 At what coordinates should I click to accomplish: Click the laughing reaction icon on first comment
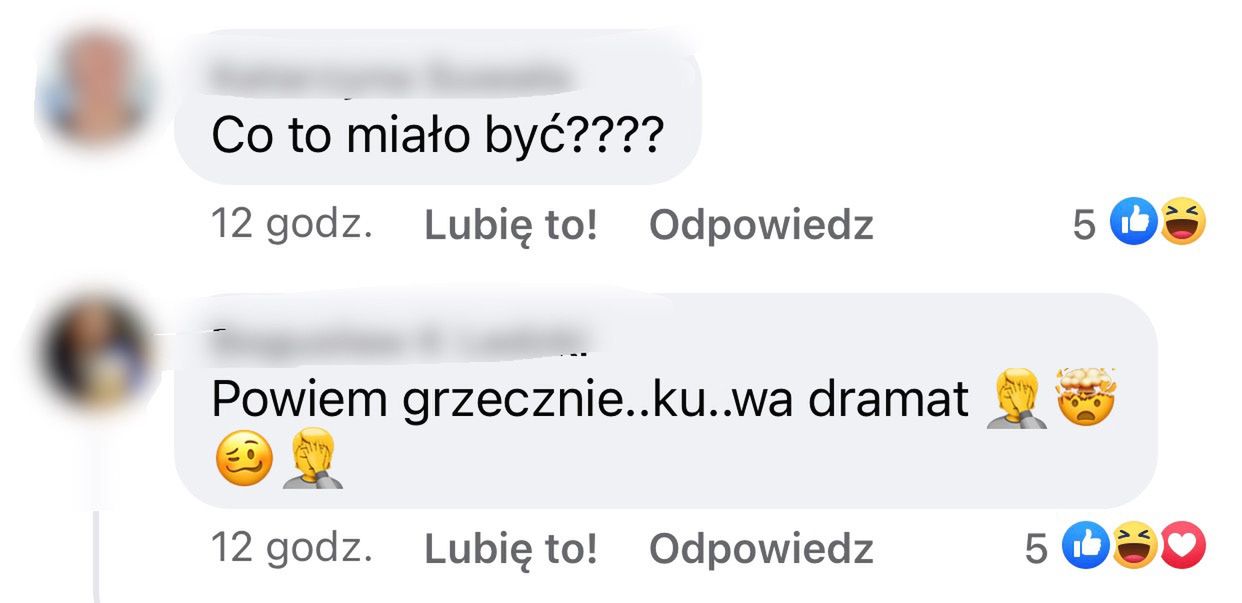coord(1181,223)
